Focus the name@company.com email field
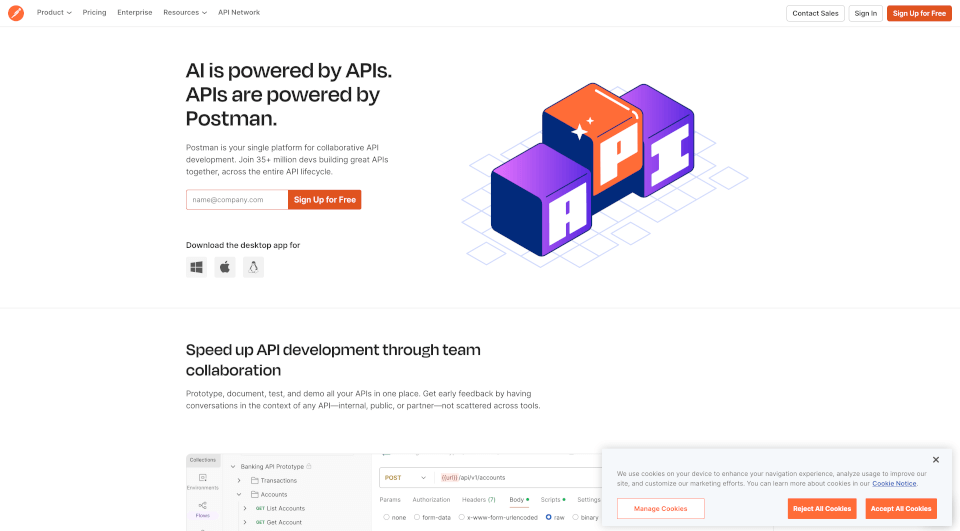 237,200
